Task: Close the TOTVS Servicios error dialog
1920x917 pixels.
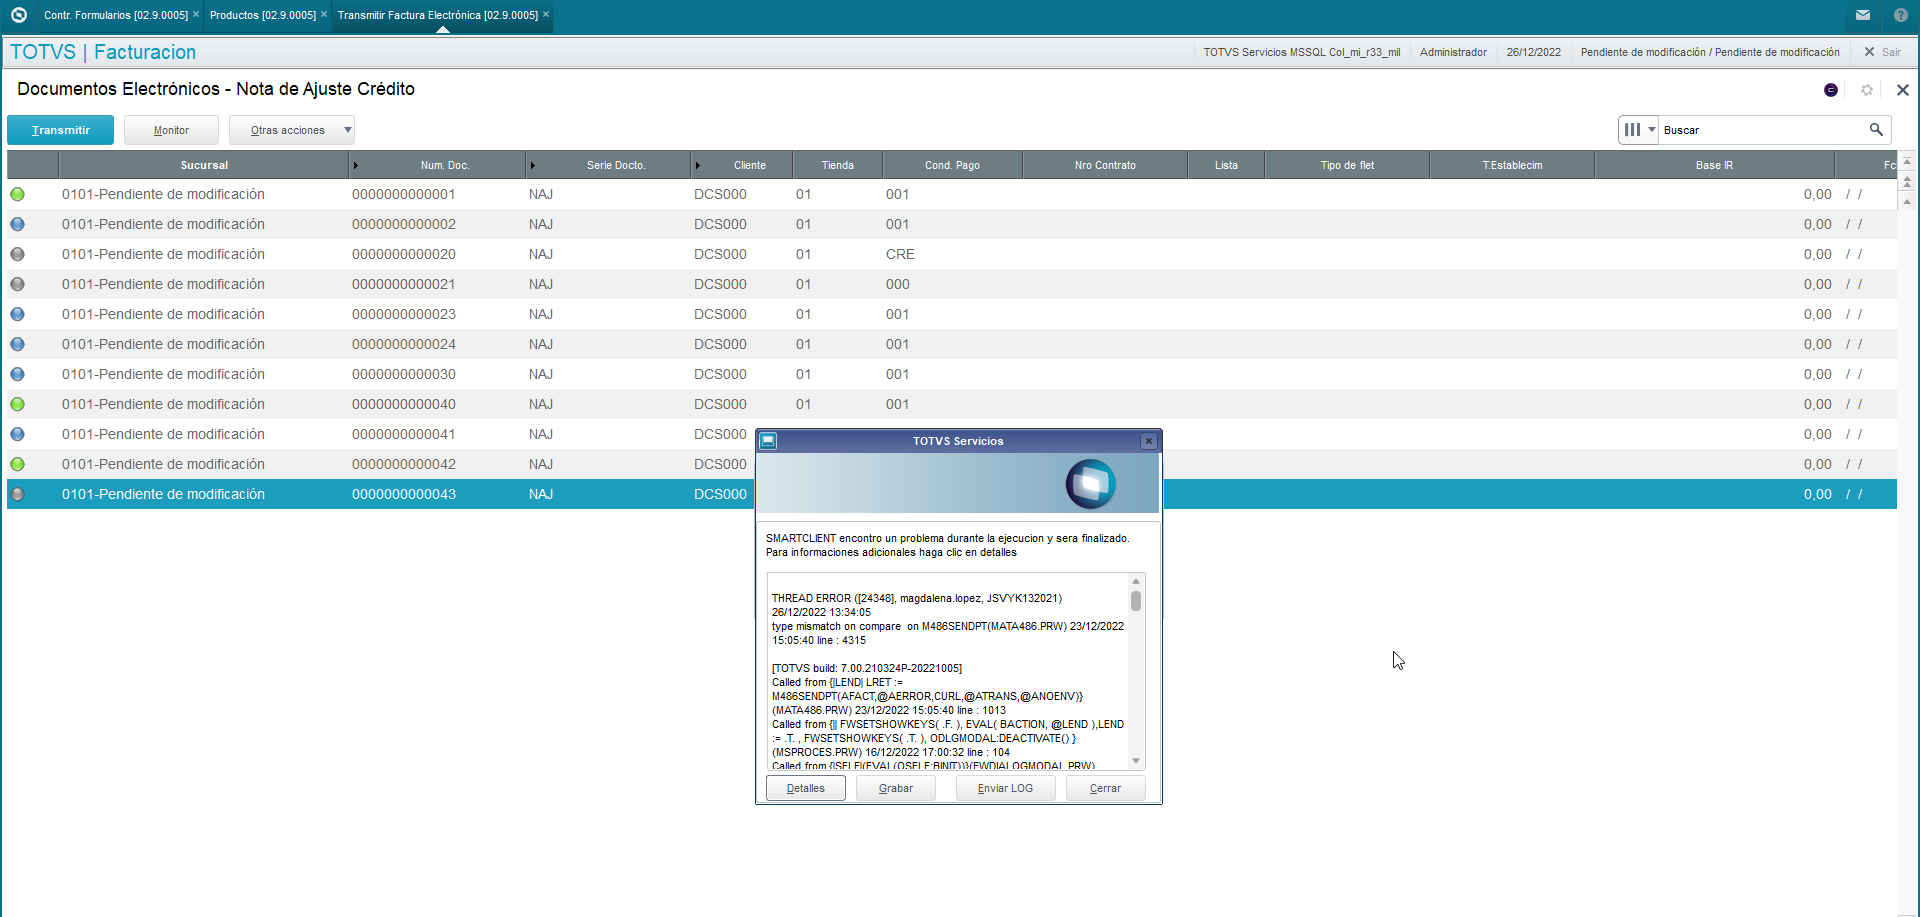Action: tap(1149, 441)
